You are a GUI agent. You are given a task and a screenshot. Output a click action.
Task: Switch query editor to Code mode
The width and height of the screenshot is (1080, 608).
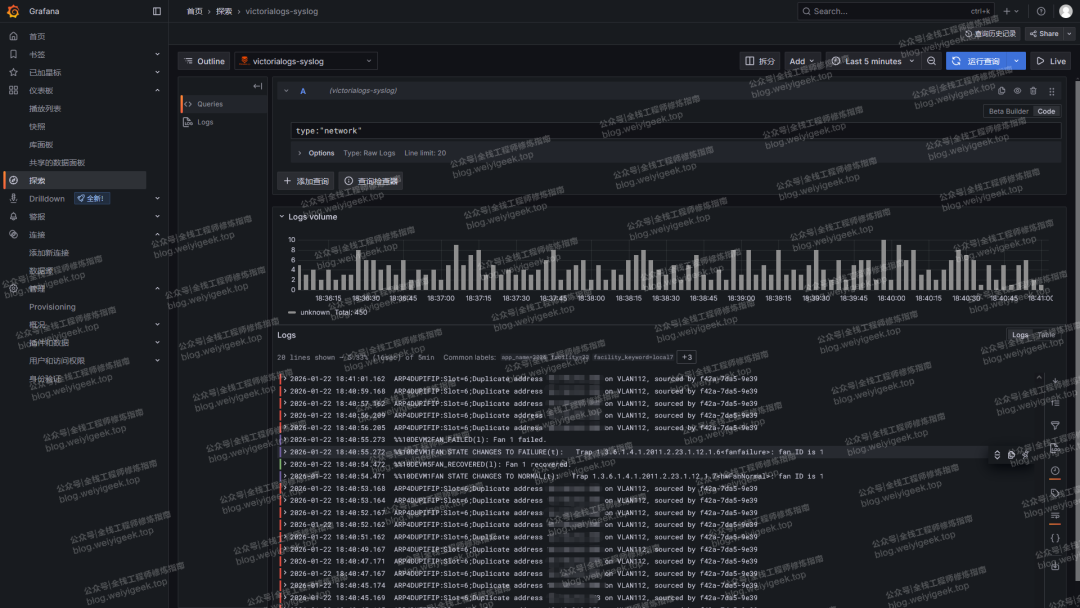1046,112
